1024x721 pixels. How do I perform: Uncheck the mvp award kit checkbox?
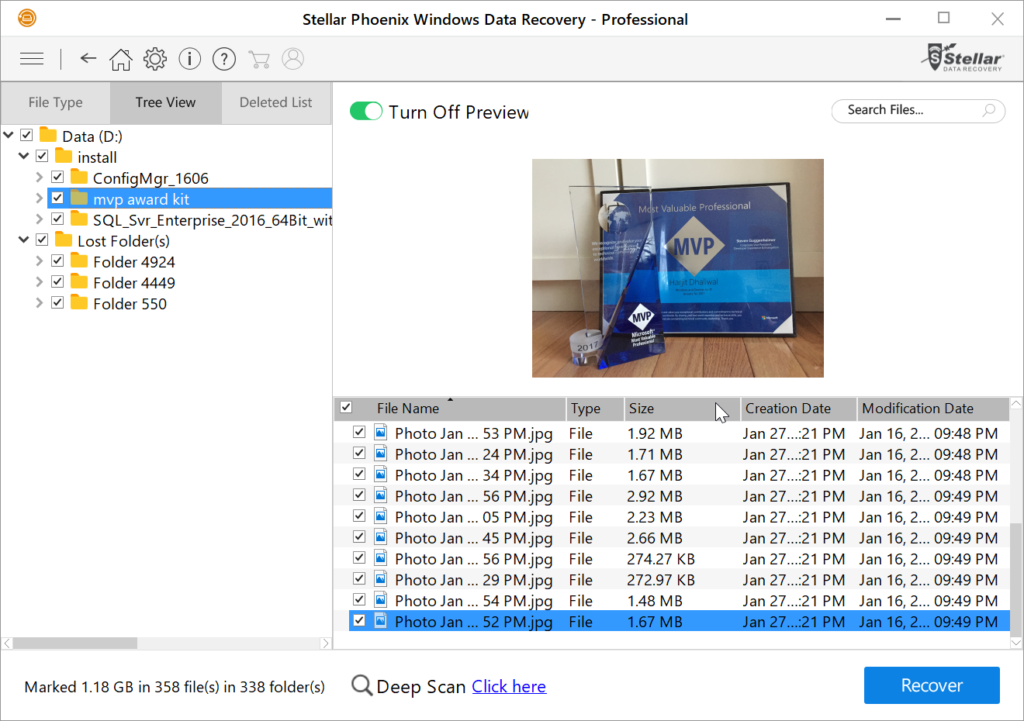pos(57,198)
